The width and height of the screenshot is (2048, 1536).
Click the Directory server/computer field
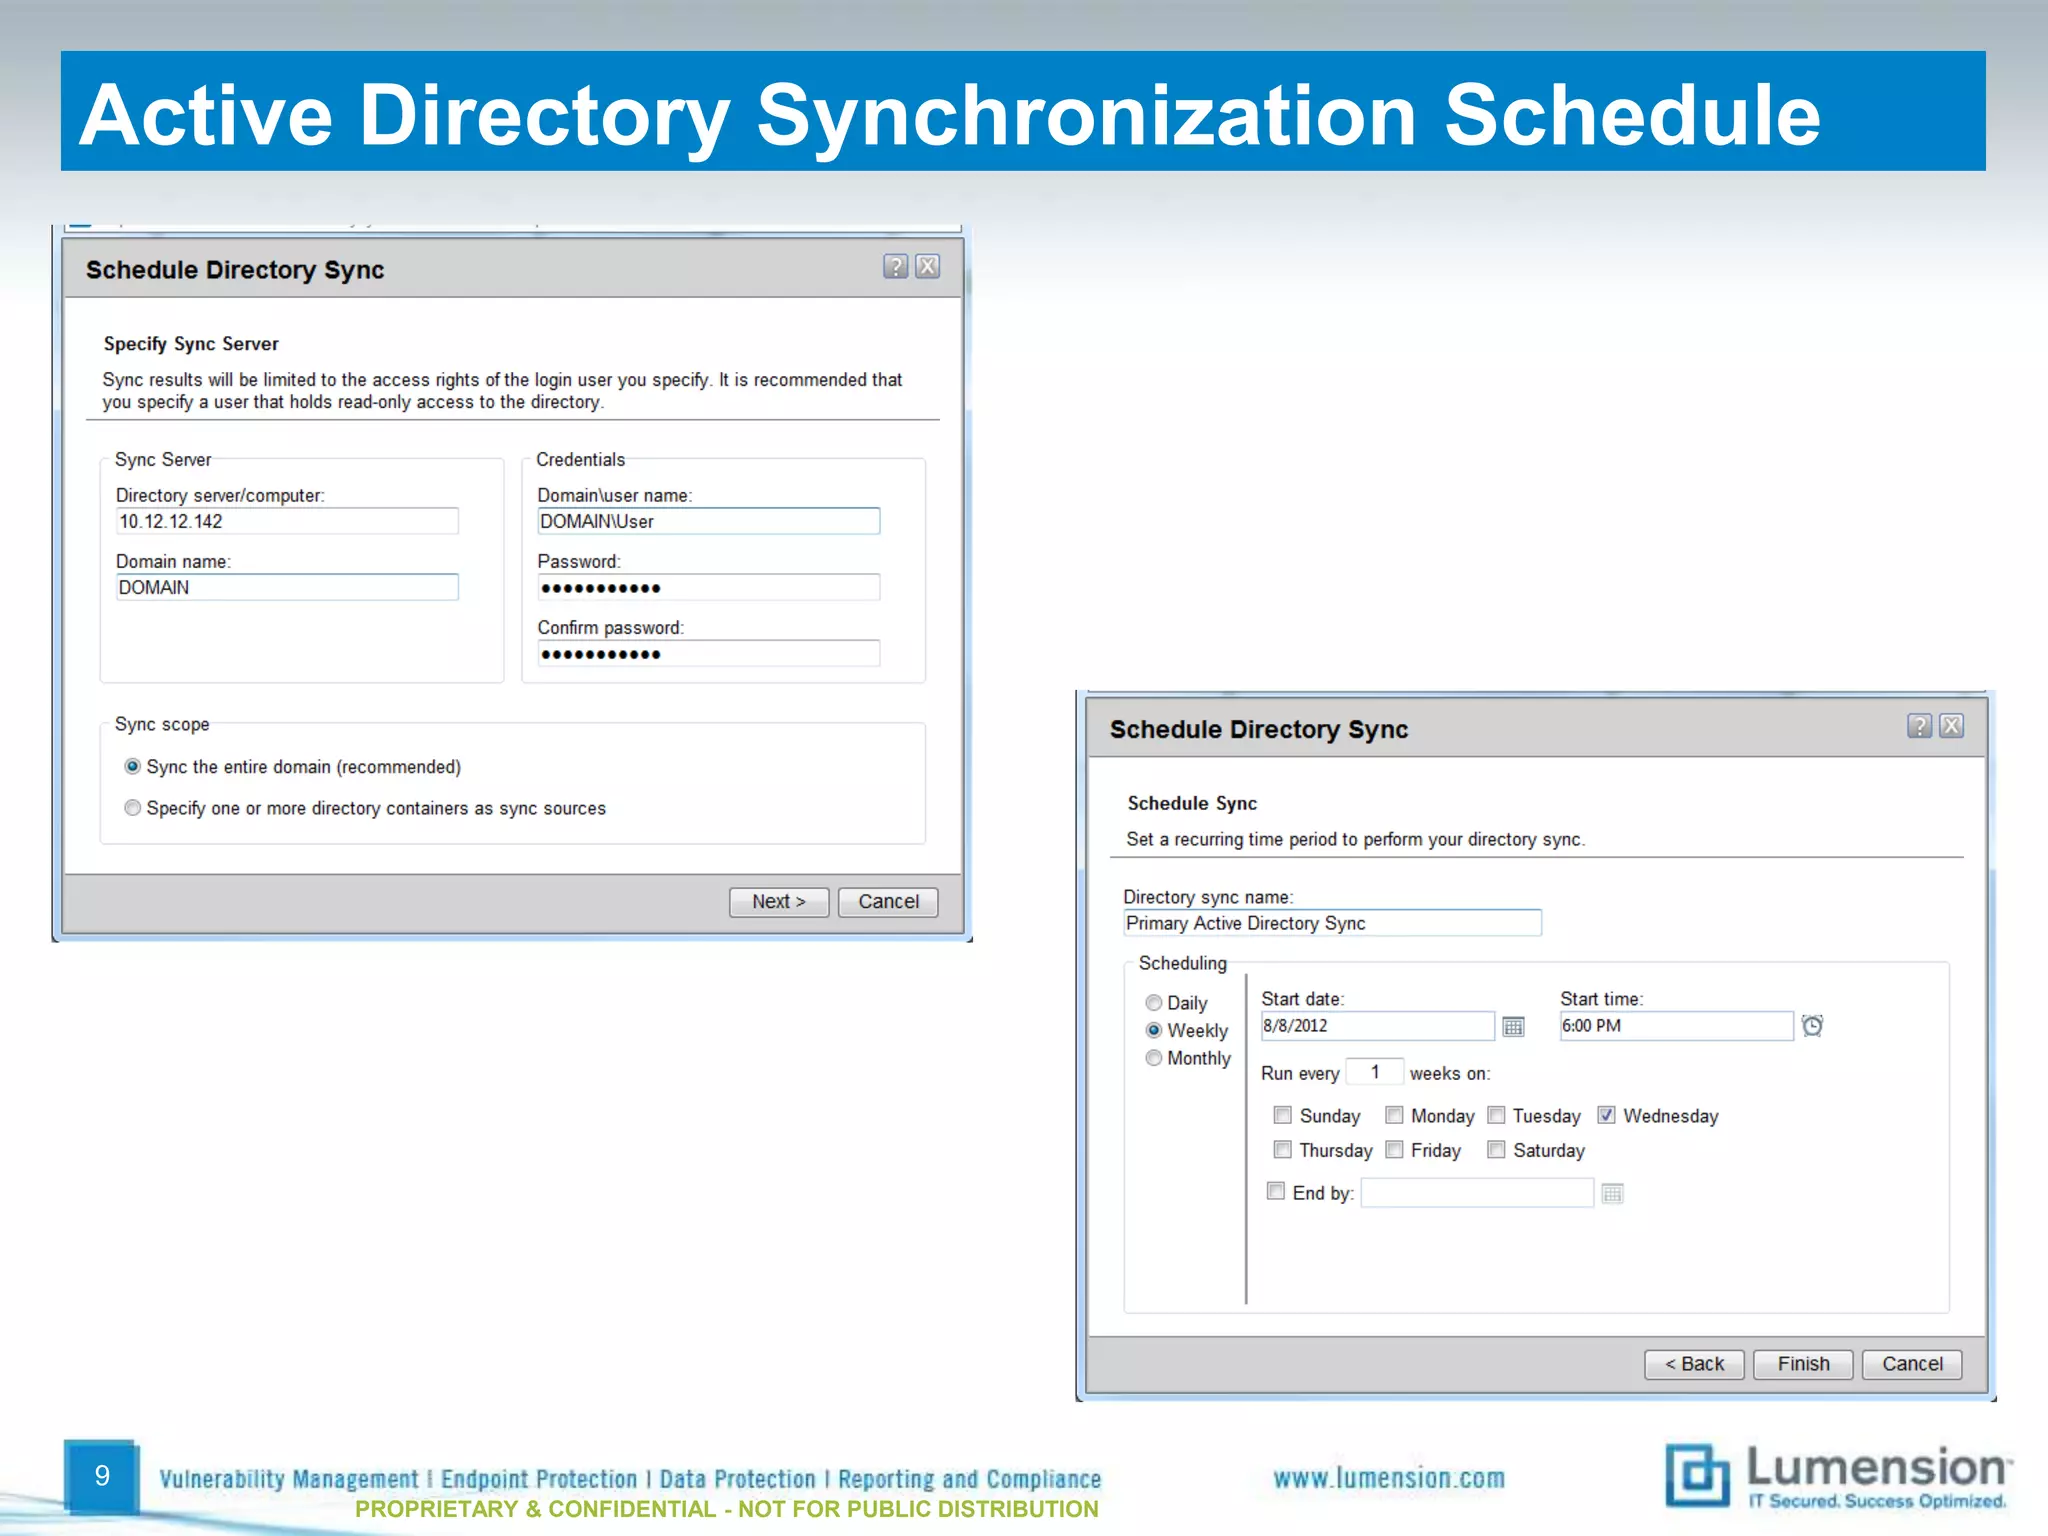pyautogui.click(x=287, y=521)
